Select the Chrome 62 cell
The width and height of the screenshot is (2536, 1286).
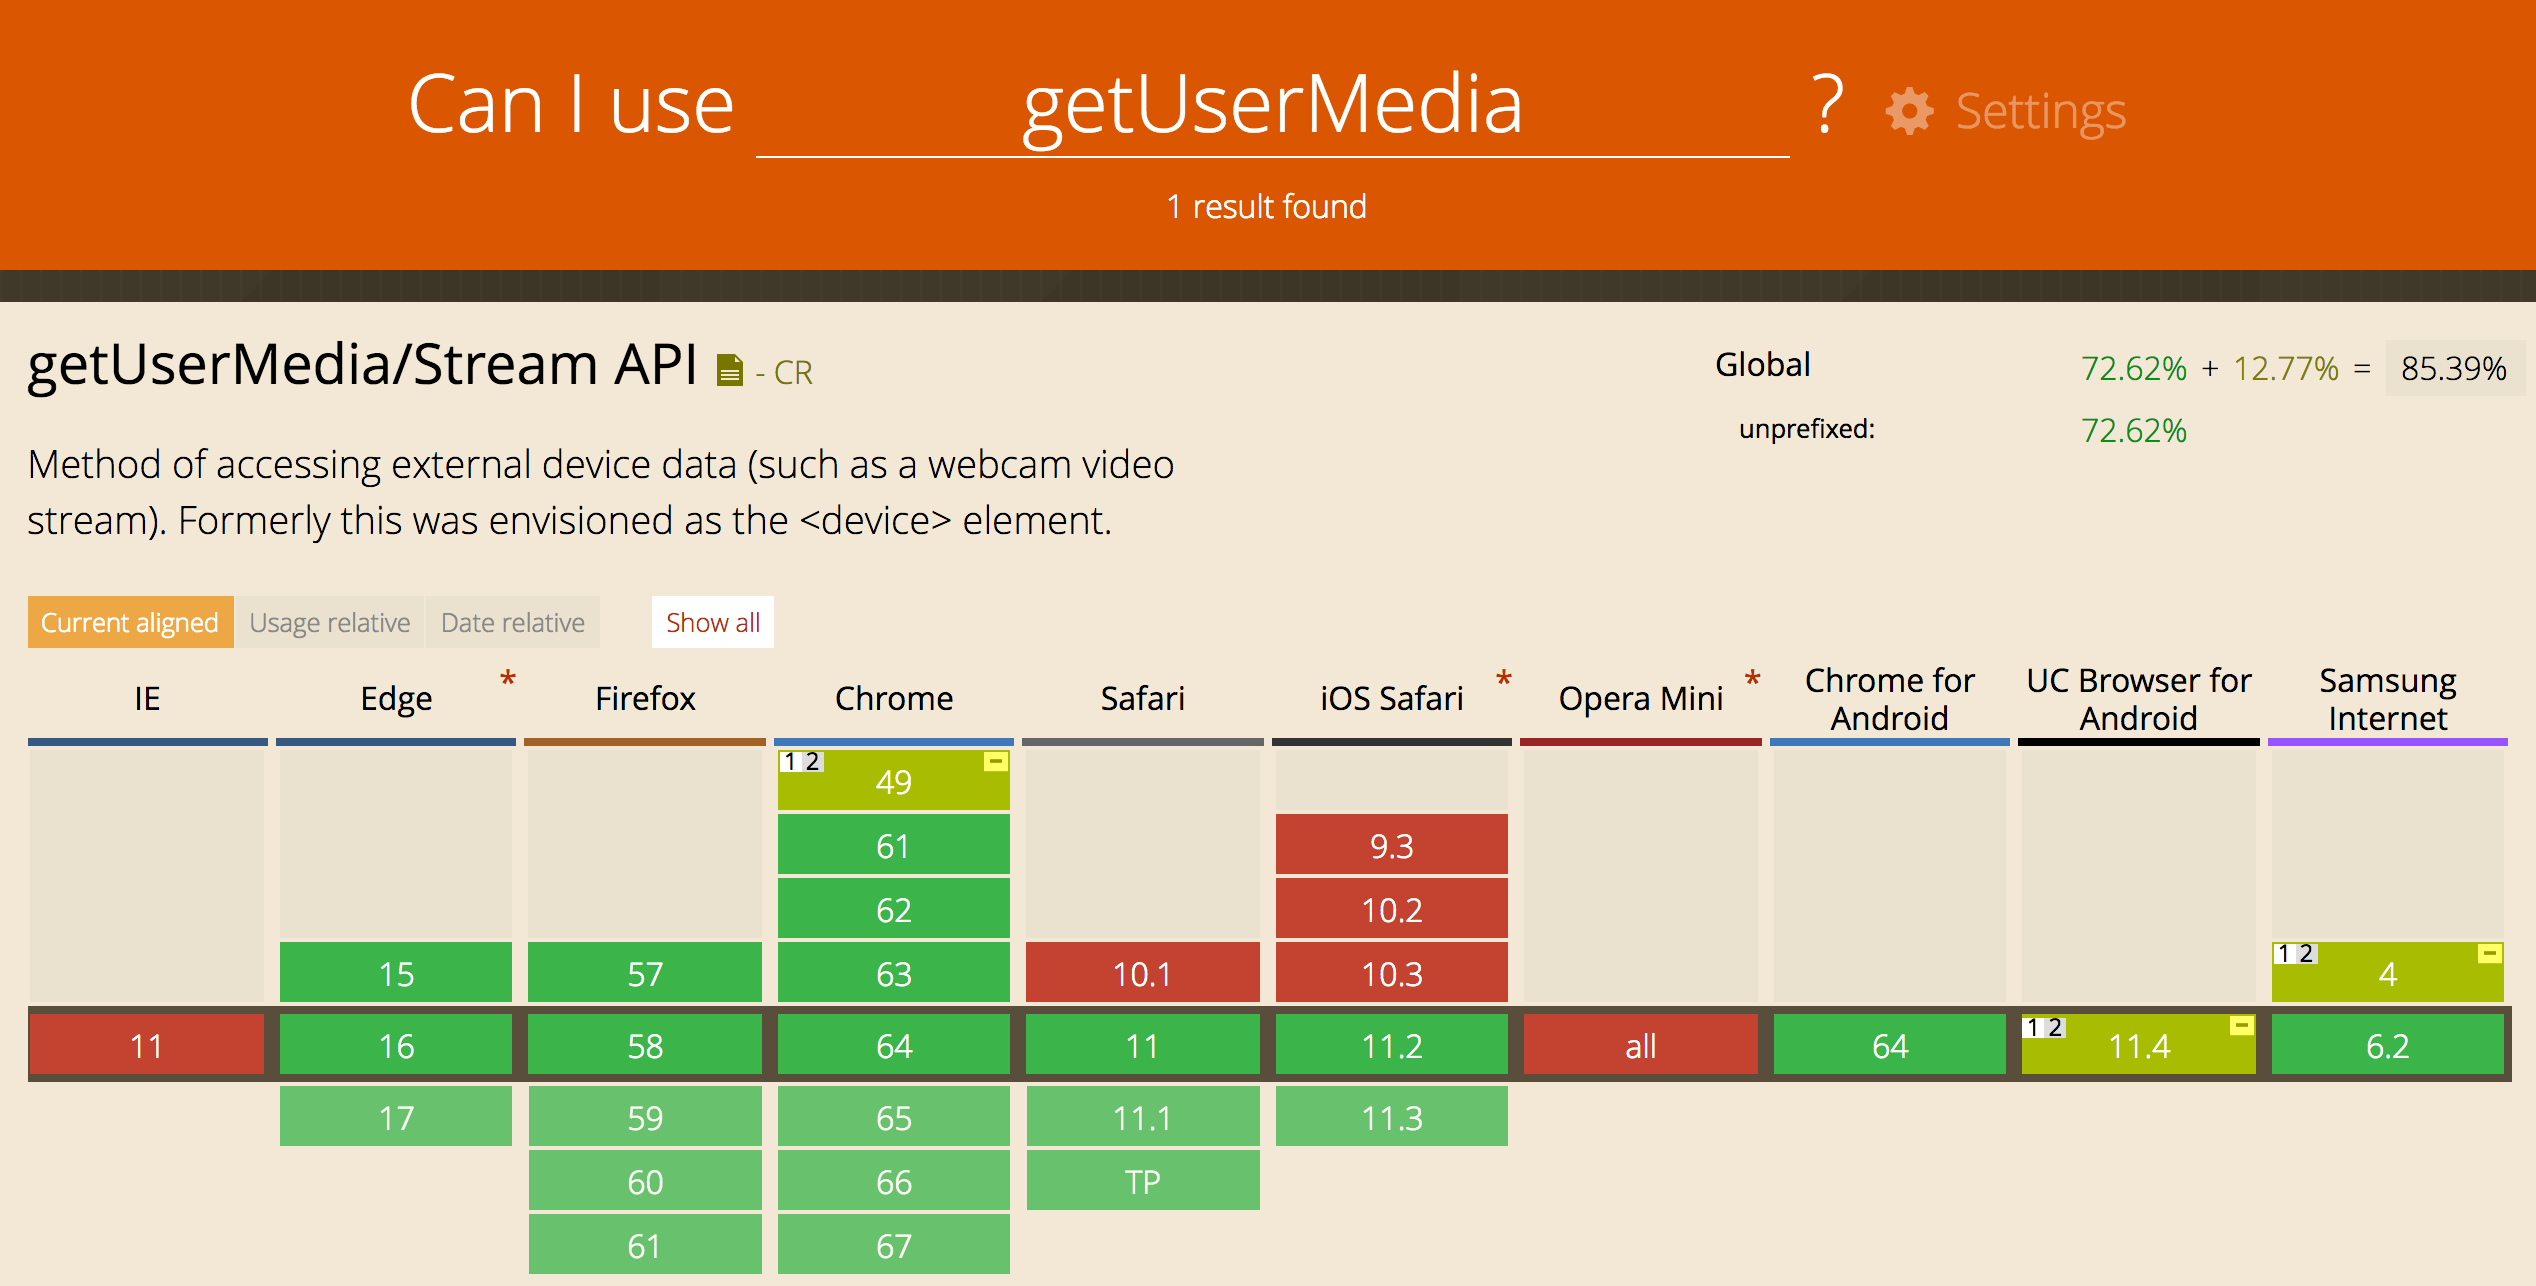tap(894, 909)
